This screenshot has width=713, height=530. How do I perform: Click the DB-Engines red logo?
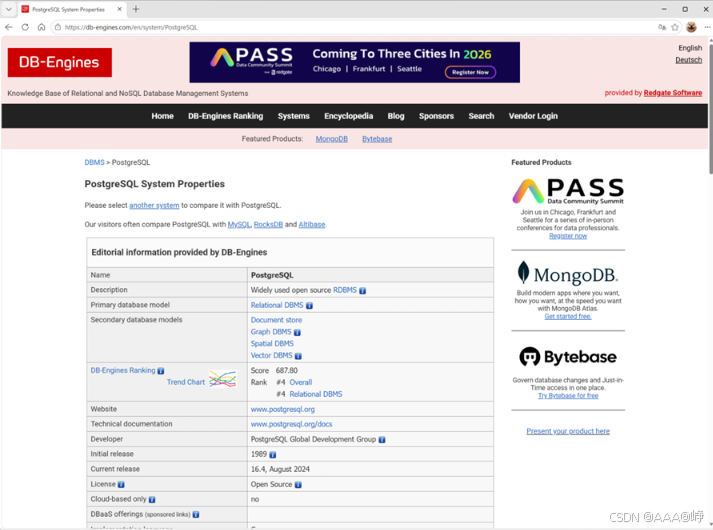click(60, 62)
